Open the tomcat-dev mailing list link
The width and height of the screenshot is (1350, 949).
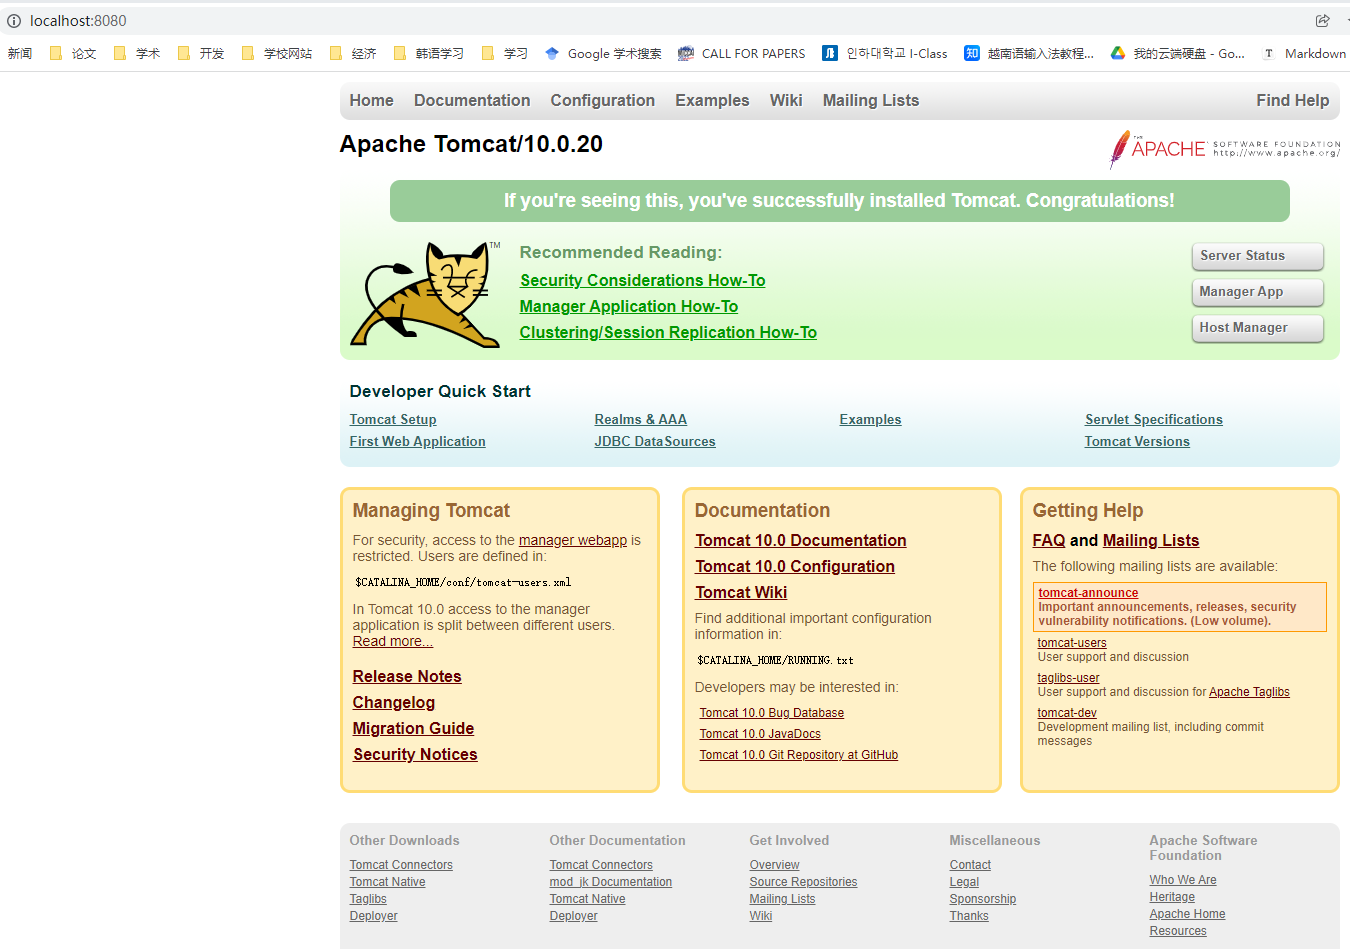pyautogui.click(x=1067, y=713)
